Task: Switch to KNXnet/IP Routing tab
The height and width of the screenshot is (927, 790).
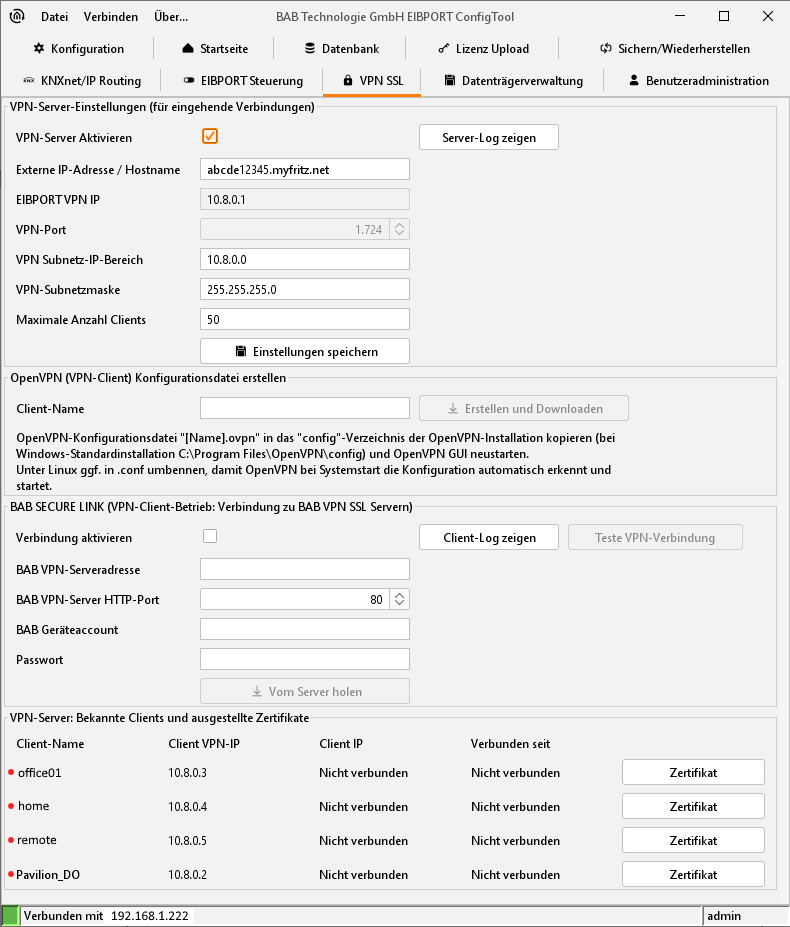Action: pyautogui.click(x=82, y=80)
